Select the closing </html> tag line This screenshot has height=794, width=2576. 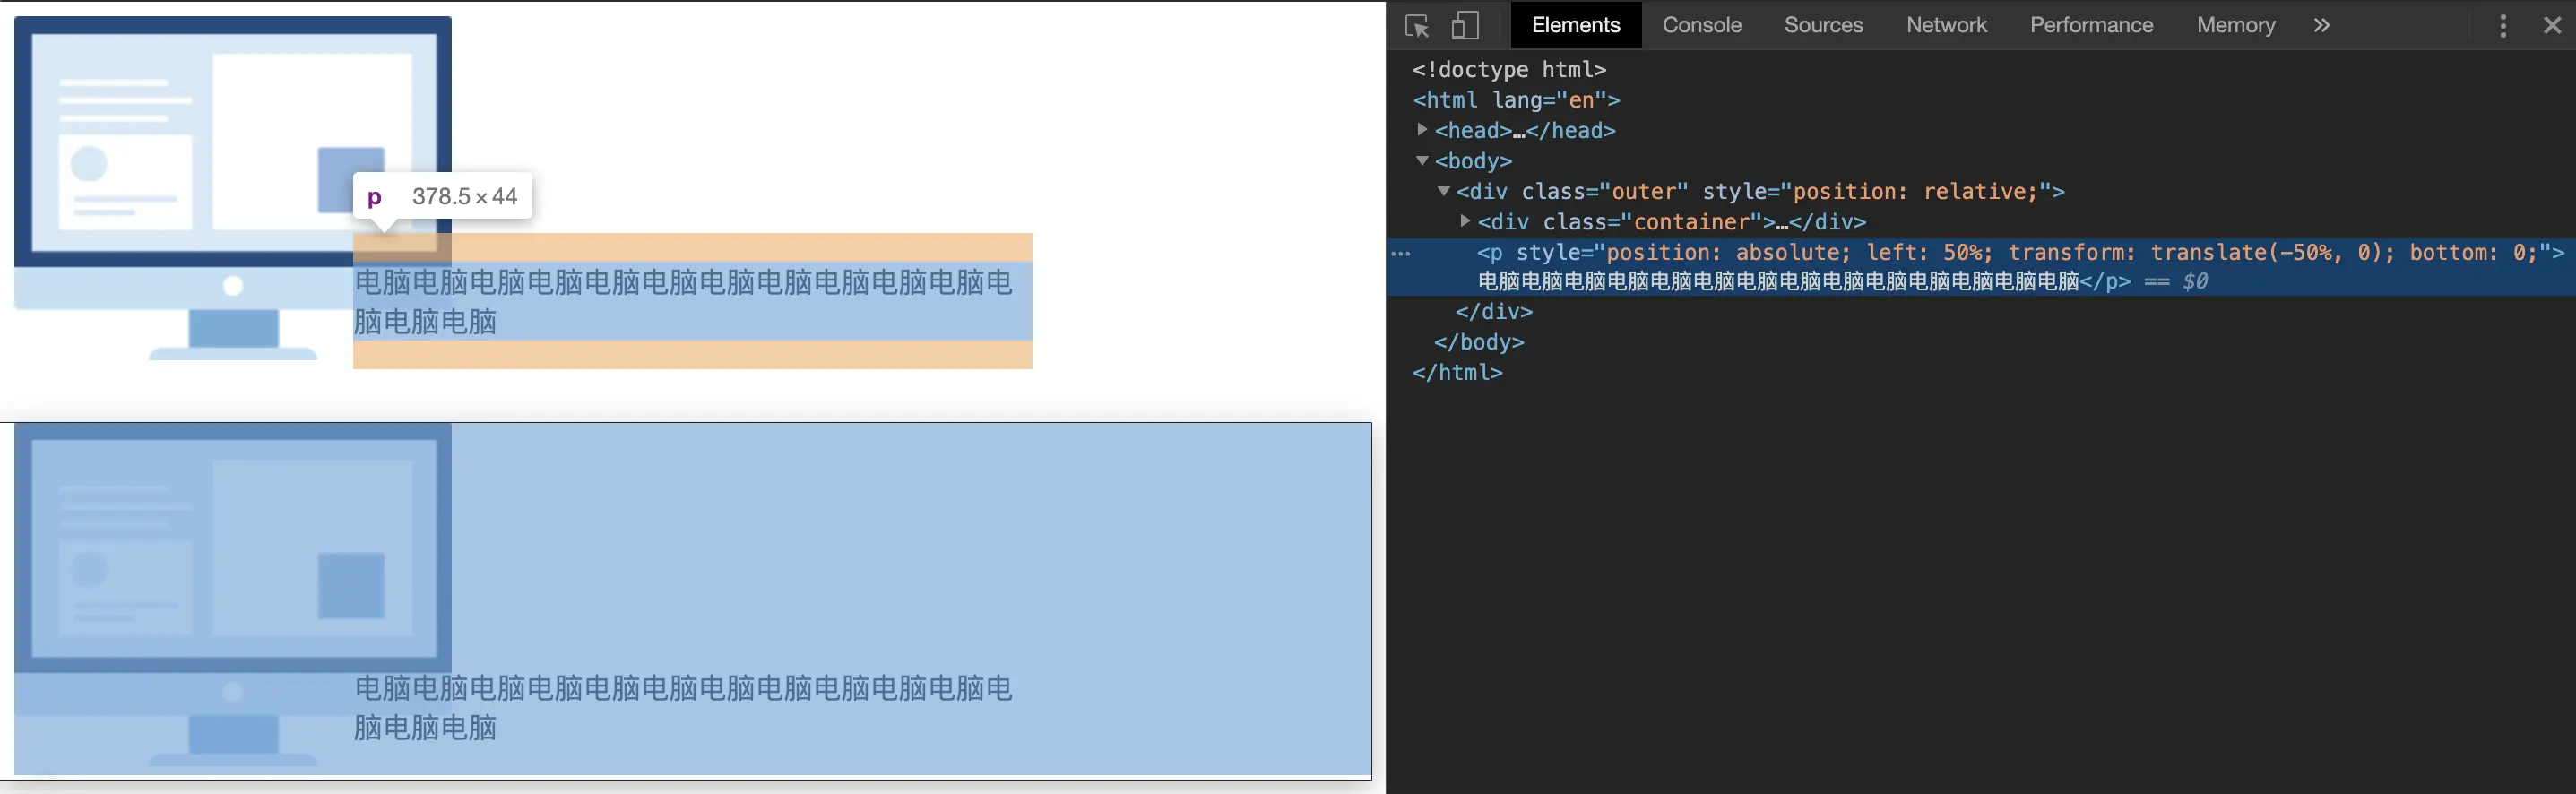point(1457,372)
